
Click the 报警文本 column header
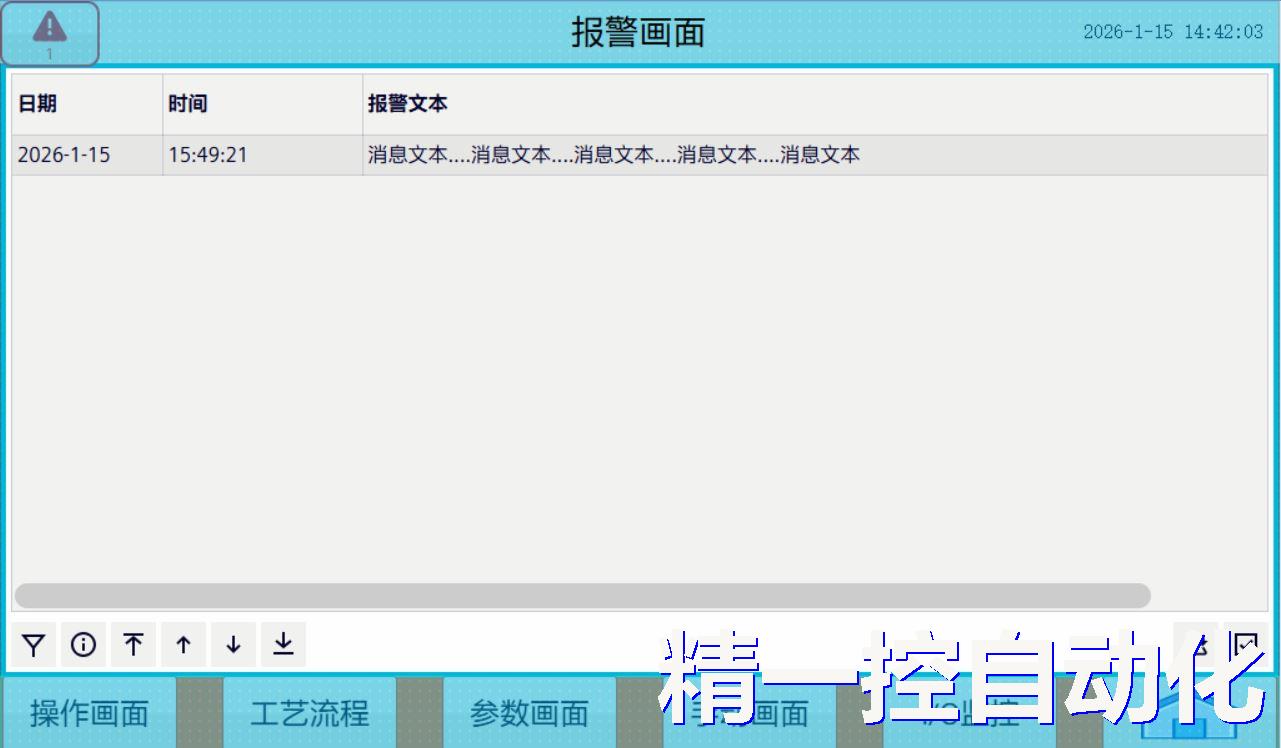click(x=410, y=103)
